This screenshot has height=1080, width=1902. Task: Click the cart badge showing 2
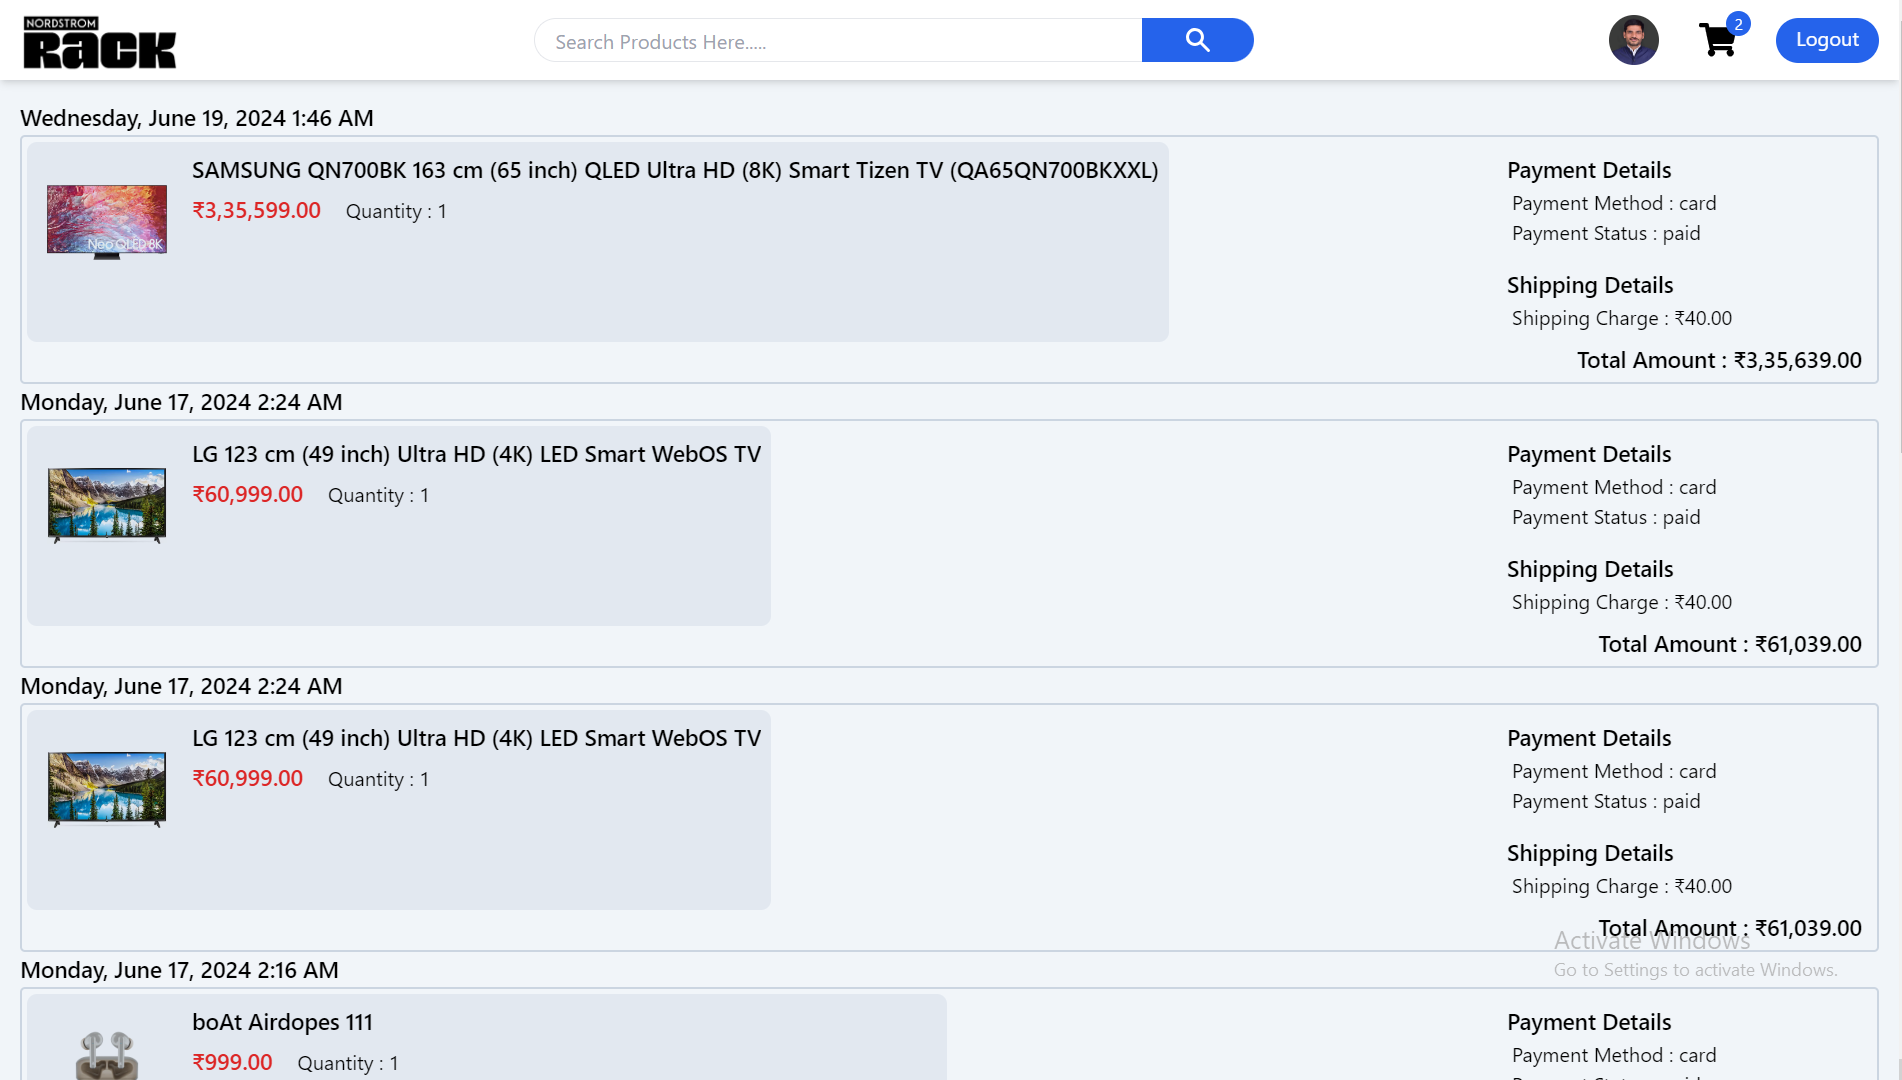[x=1738, y=24]
